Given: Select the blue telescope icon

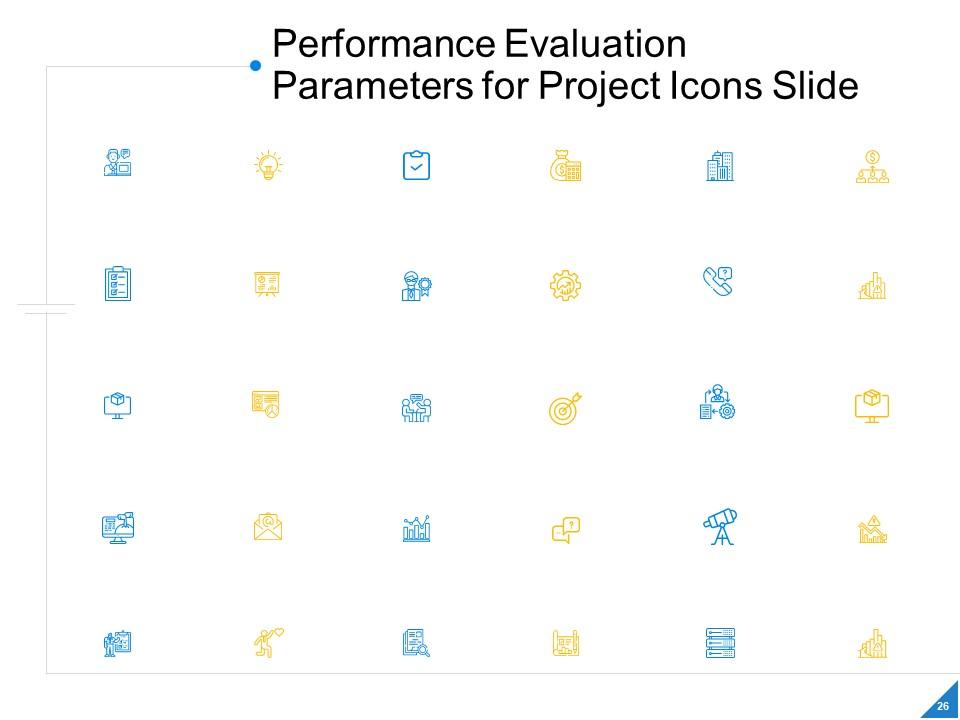Looking at the screenshot, I should click(720, 527).
